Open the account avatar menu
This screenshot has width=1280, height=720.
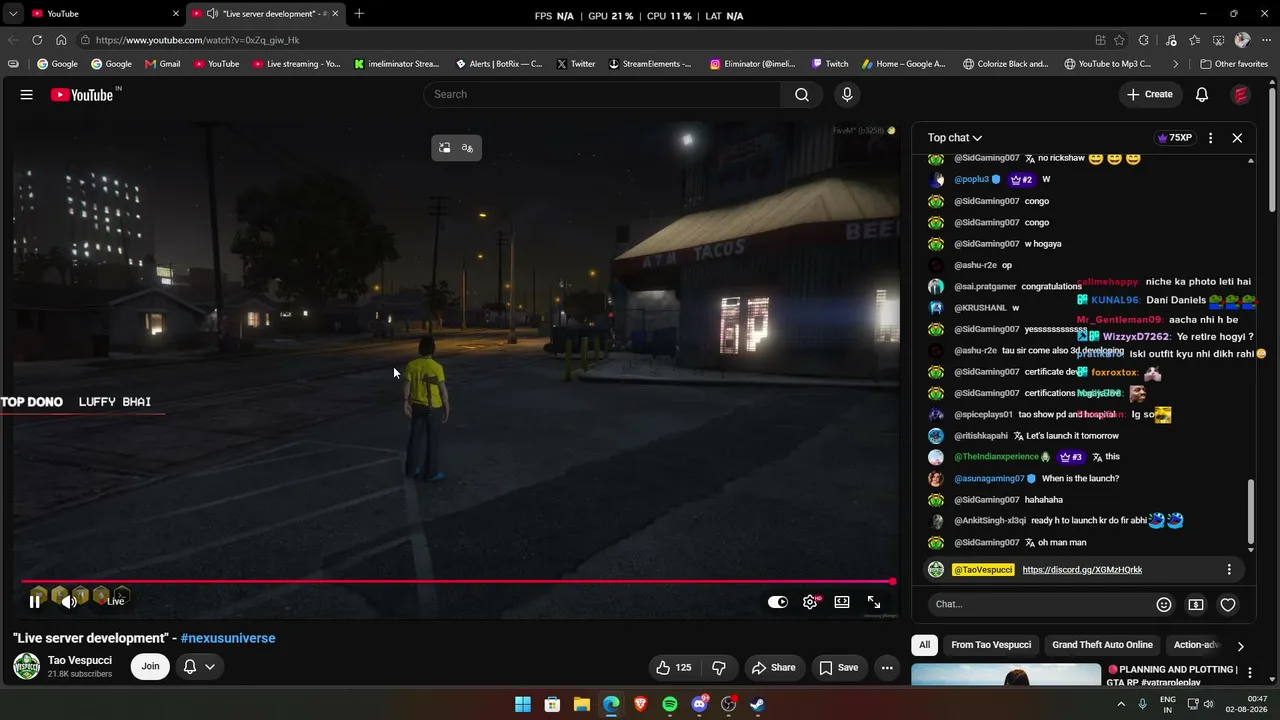(1241, 94)
